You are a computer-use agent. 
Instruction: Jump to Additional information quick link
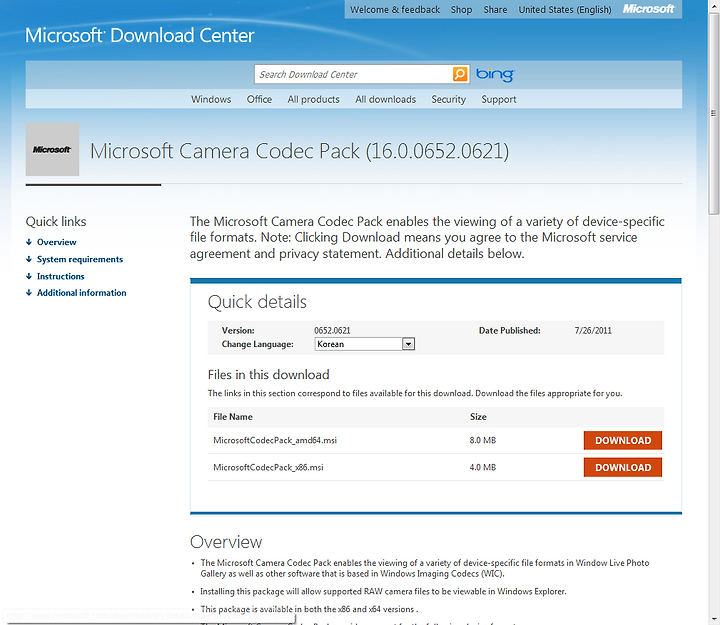[x=82, y=293]
